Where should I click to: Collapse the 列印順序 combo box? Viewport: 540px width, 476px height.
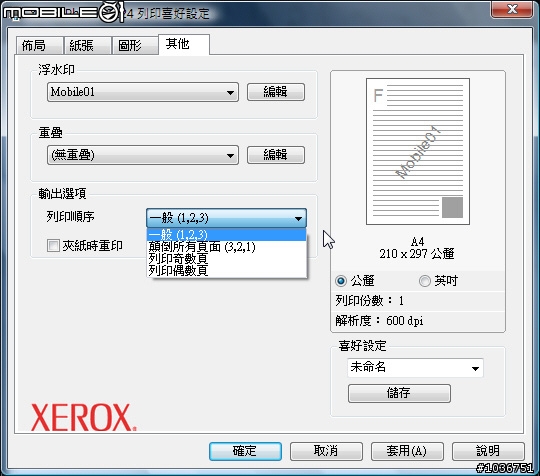coord(226,218)
